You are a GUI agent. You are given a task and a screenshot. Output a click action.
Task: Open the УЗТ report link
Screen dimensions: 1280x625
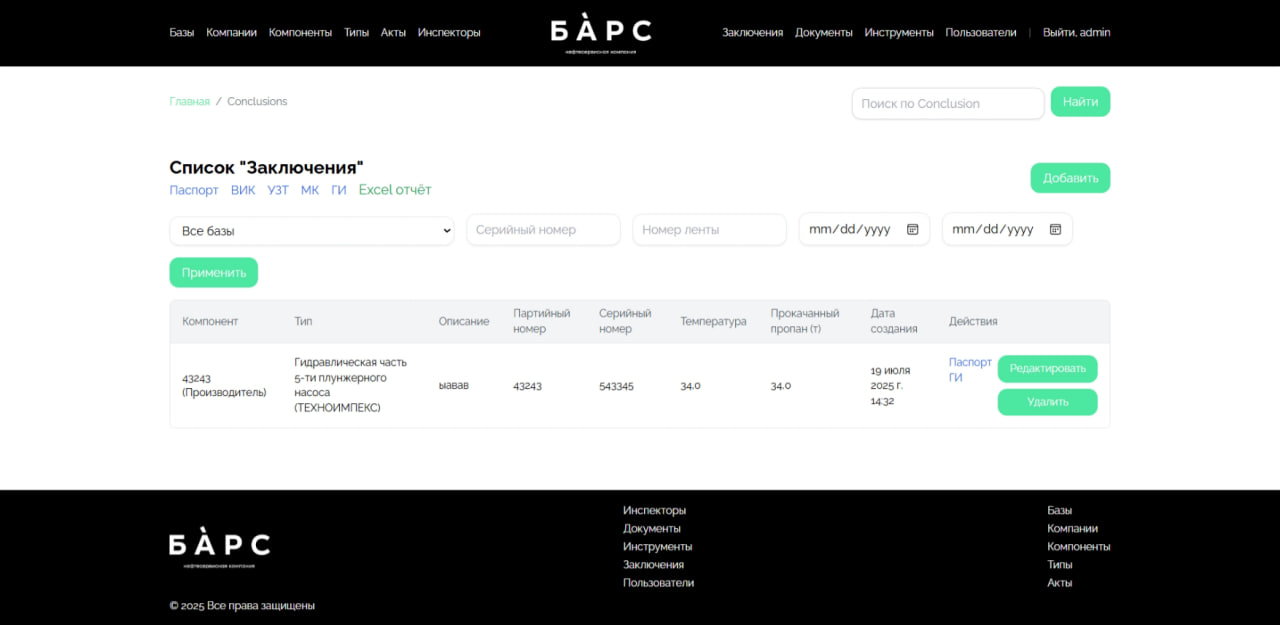[x=278, y=190]
